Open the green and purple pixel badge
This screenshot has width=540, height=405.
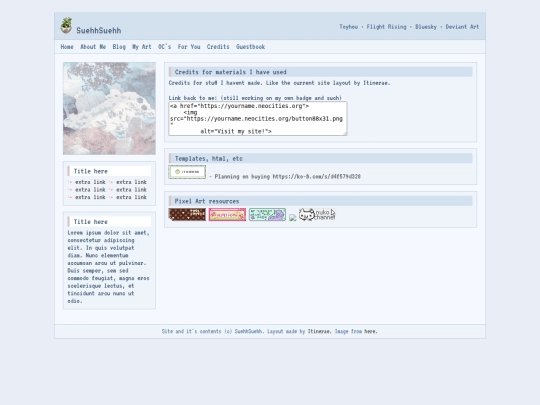(267, 214)
